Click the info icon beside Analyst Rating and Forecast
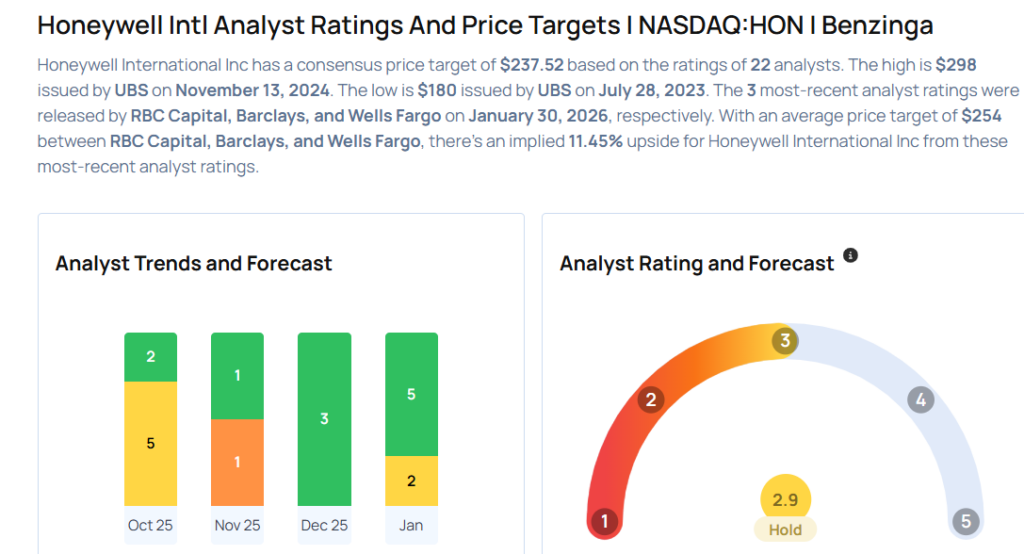This screenshot has width=1024, height=554. (851, 256)
